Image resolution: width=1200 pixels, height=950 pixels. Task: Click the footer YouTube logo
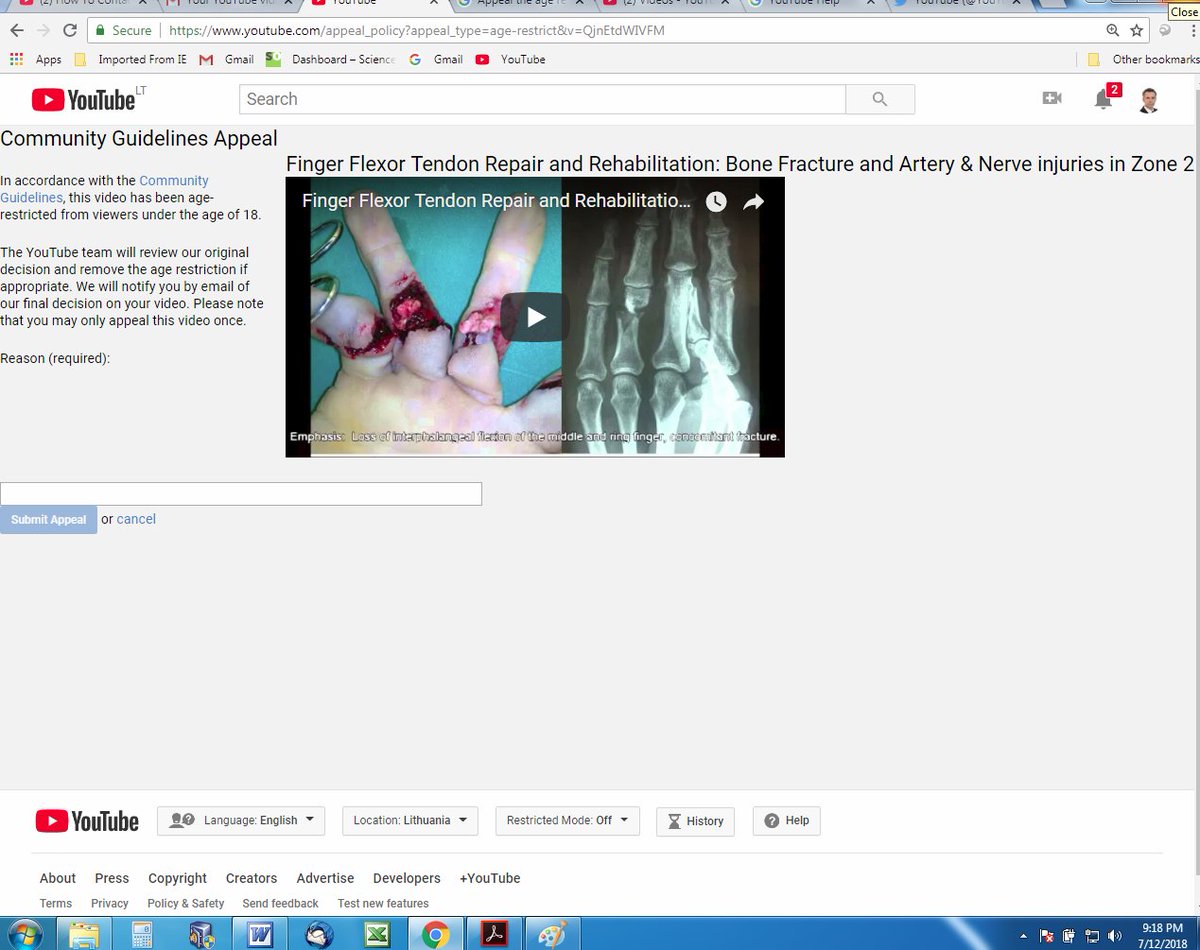(87, 821)
